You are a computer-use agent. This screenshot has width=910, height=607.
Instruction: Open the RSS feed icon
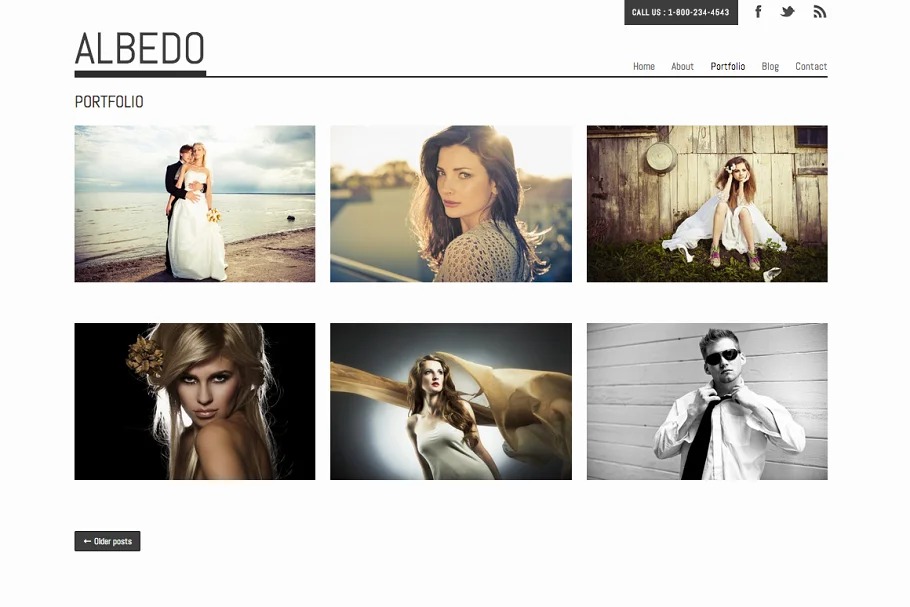[819, 12]
